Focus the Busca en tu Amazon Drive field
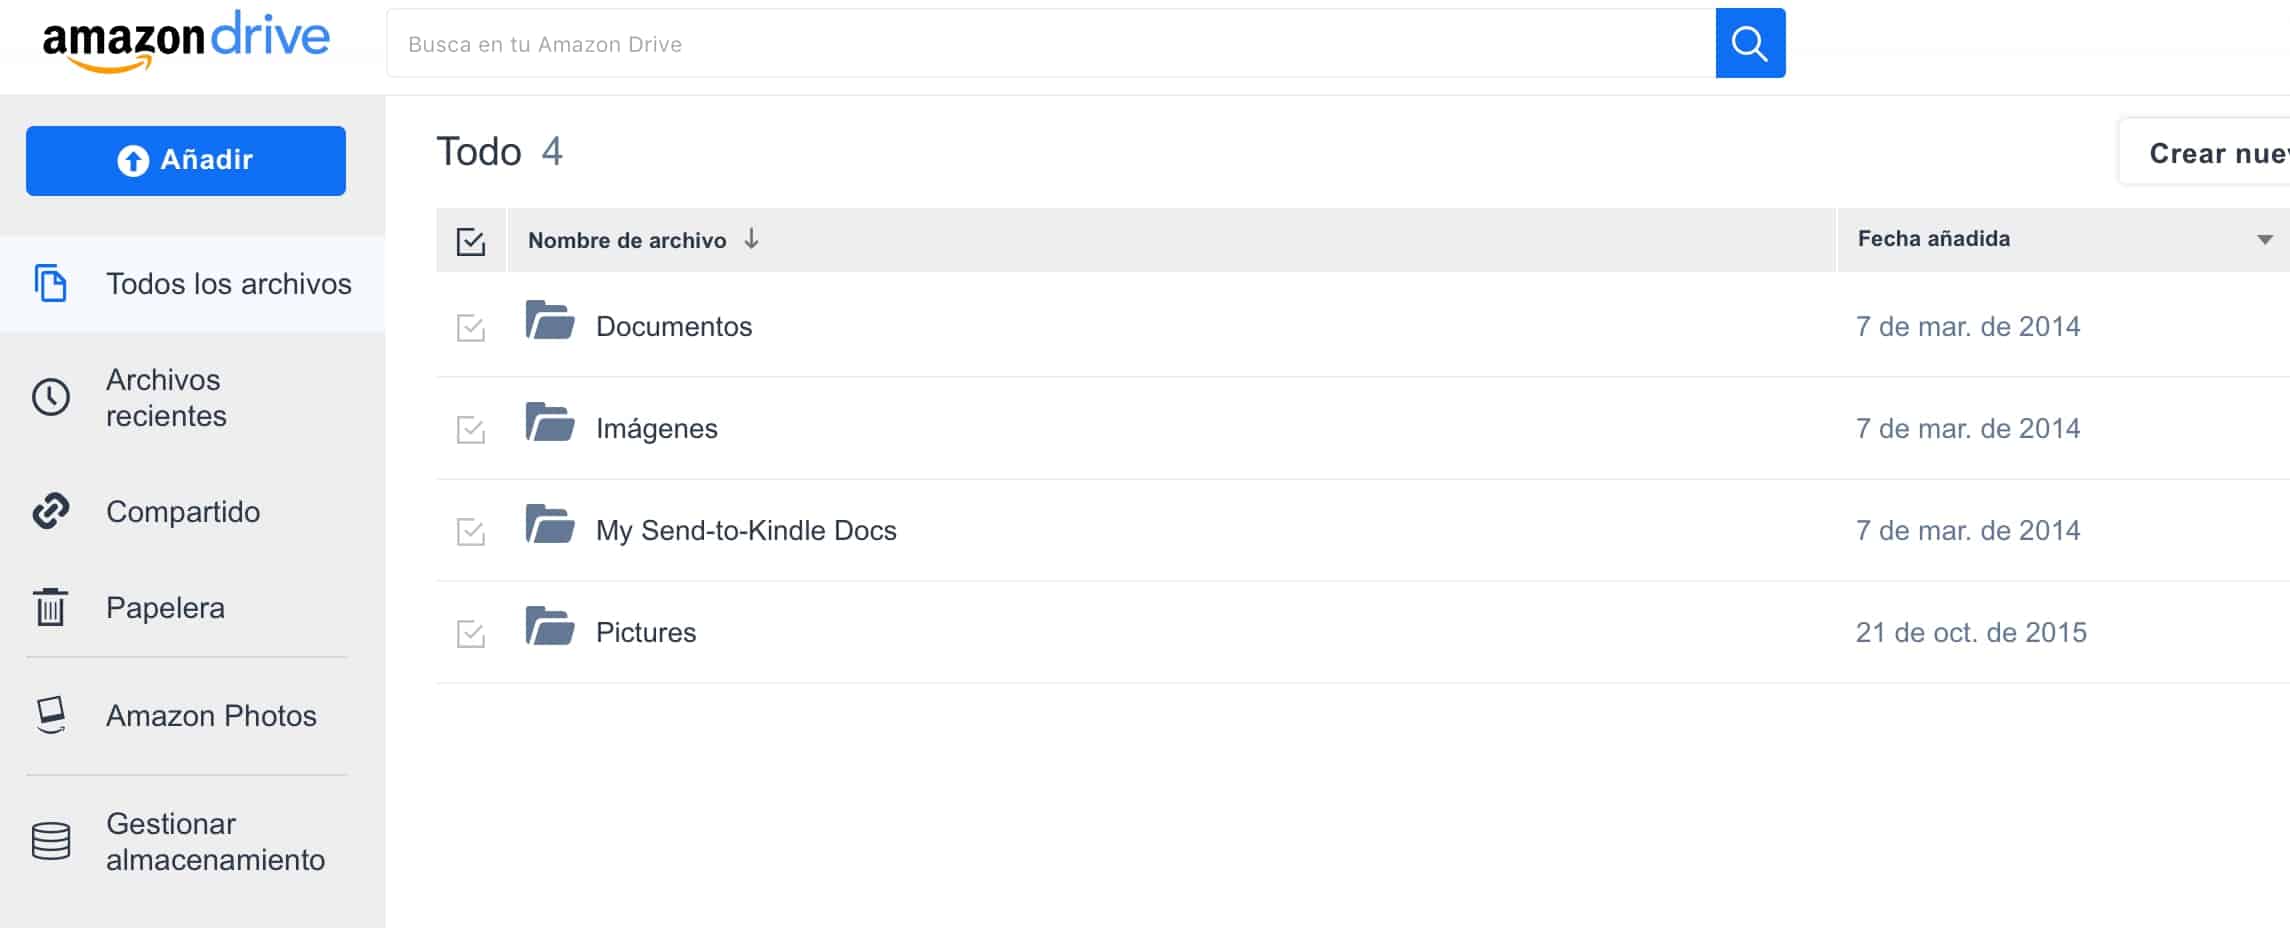Image resolution: width=2290 pixels, height=928 pixels. point(1050,44)
